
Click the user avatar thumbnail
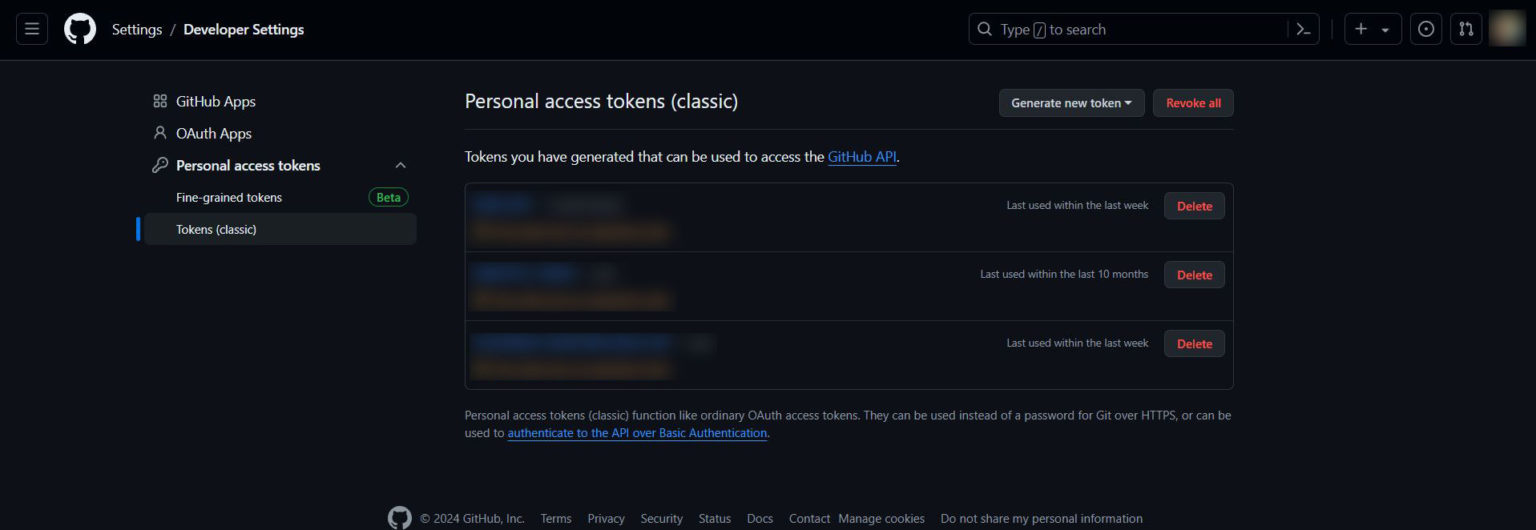[1506, 29]
